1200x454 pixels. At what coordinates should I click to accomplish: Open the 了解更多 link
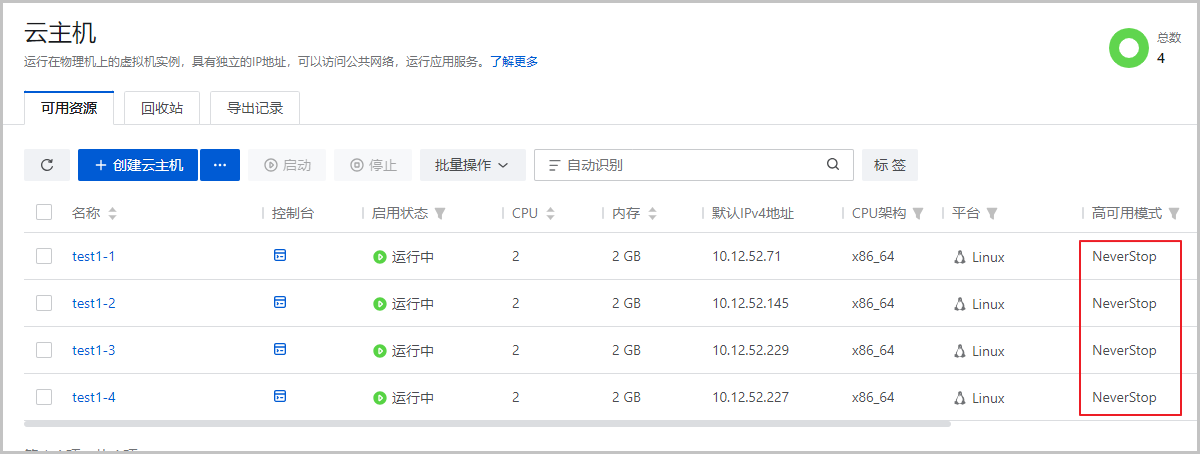pos(514,61)
